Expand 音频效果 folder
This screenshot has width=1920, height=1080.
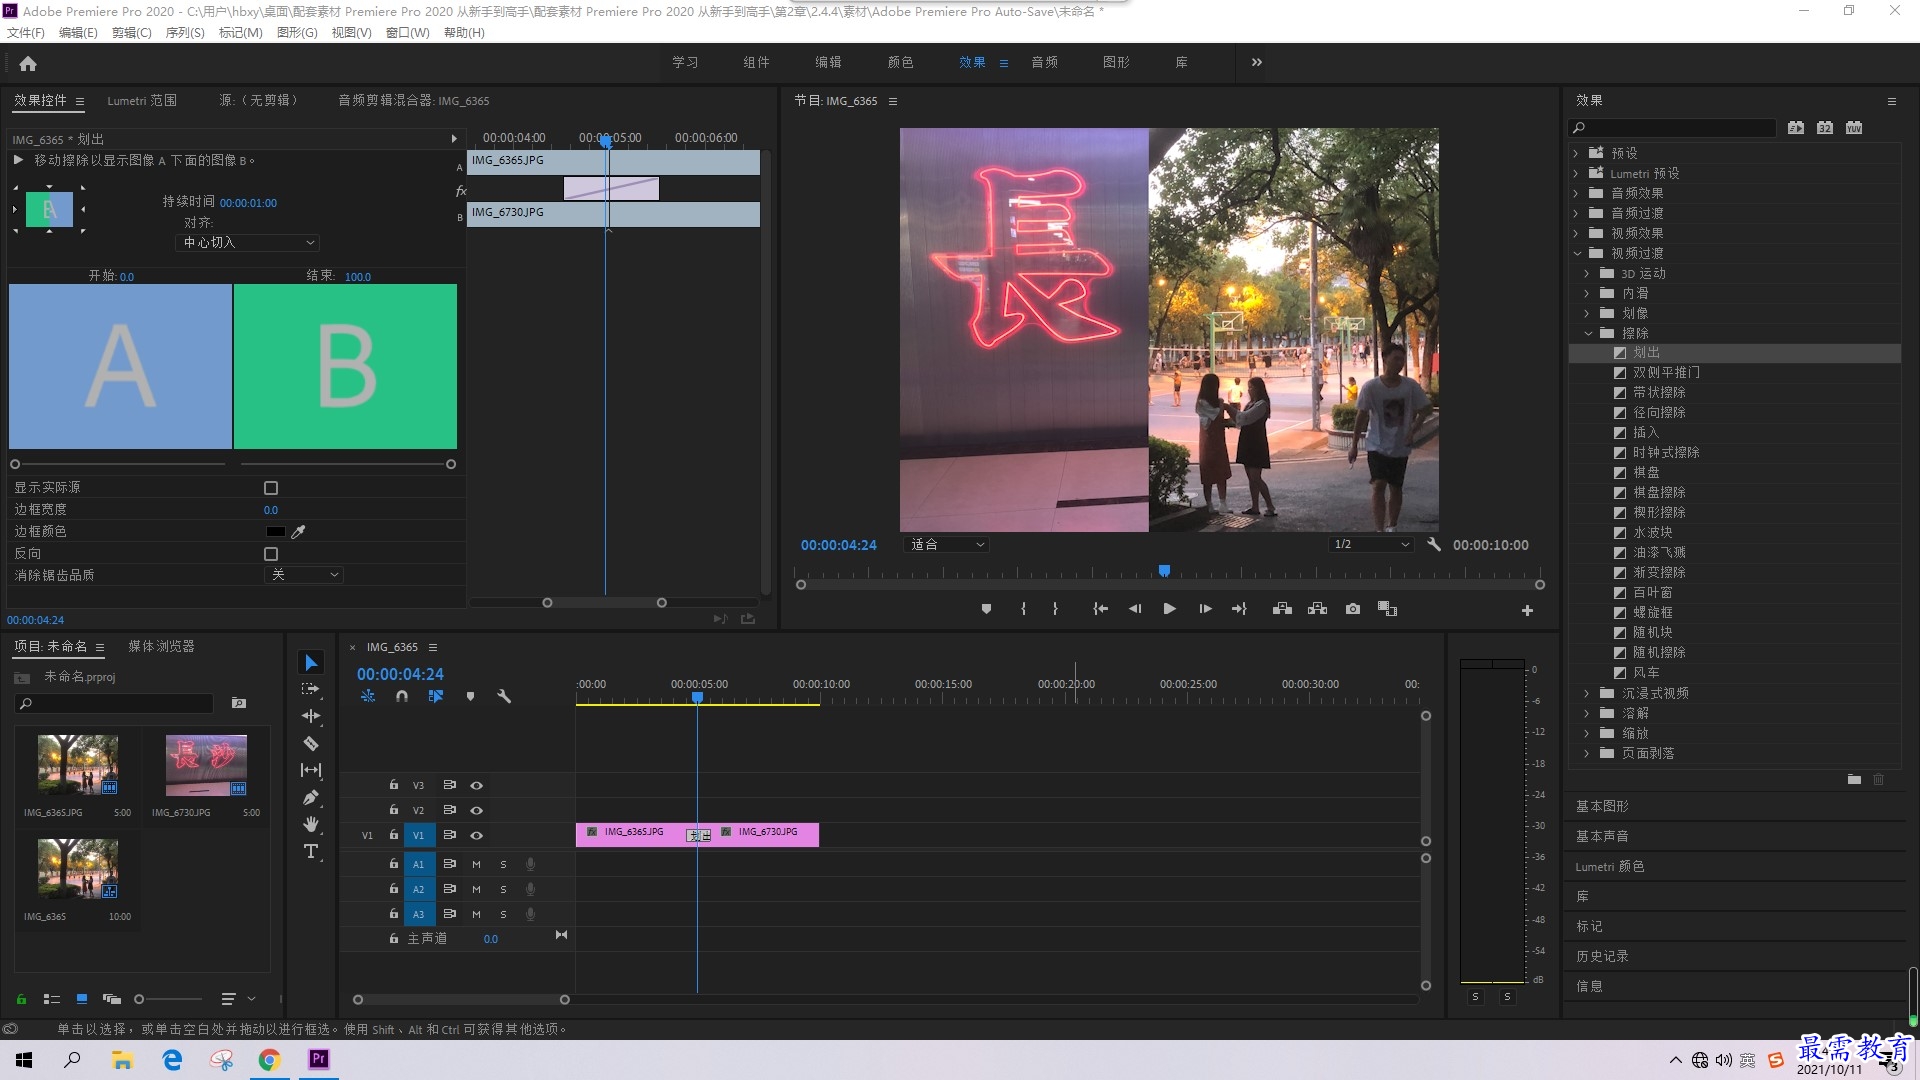1577,194
